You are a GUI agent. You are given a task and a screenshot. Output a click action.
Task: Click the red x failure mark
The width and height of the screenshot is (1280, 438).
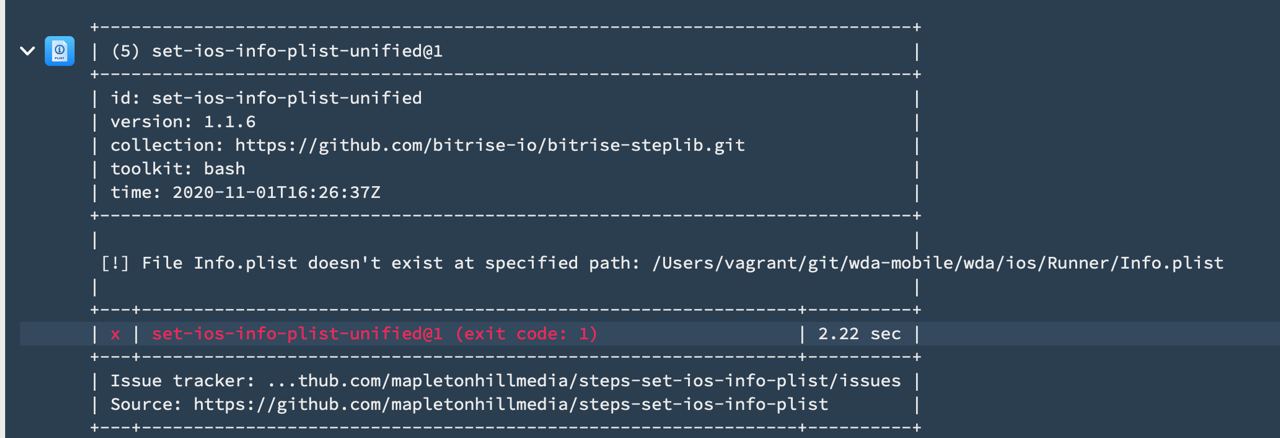[x=115, y=334]
